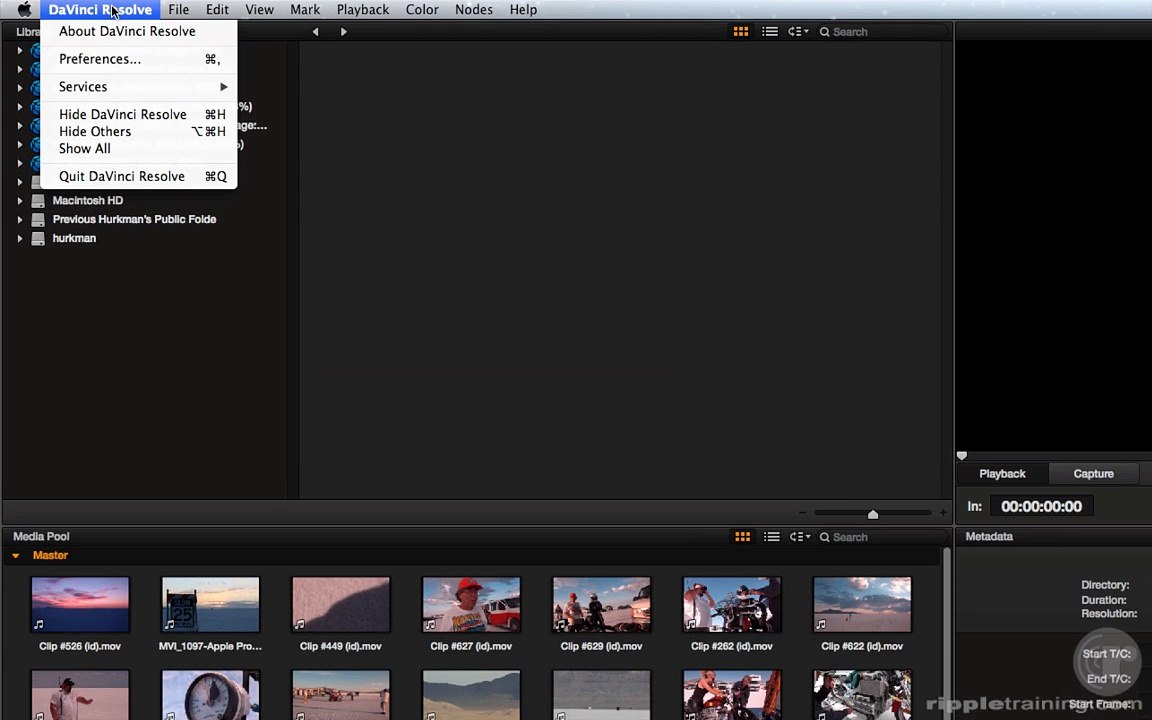The image size is (1152, 720).
Task: Select the Macintosh HD drive icon
Action: (37, 201)
